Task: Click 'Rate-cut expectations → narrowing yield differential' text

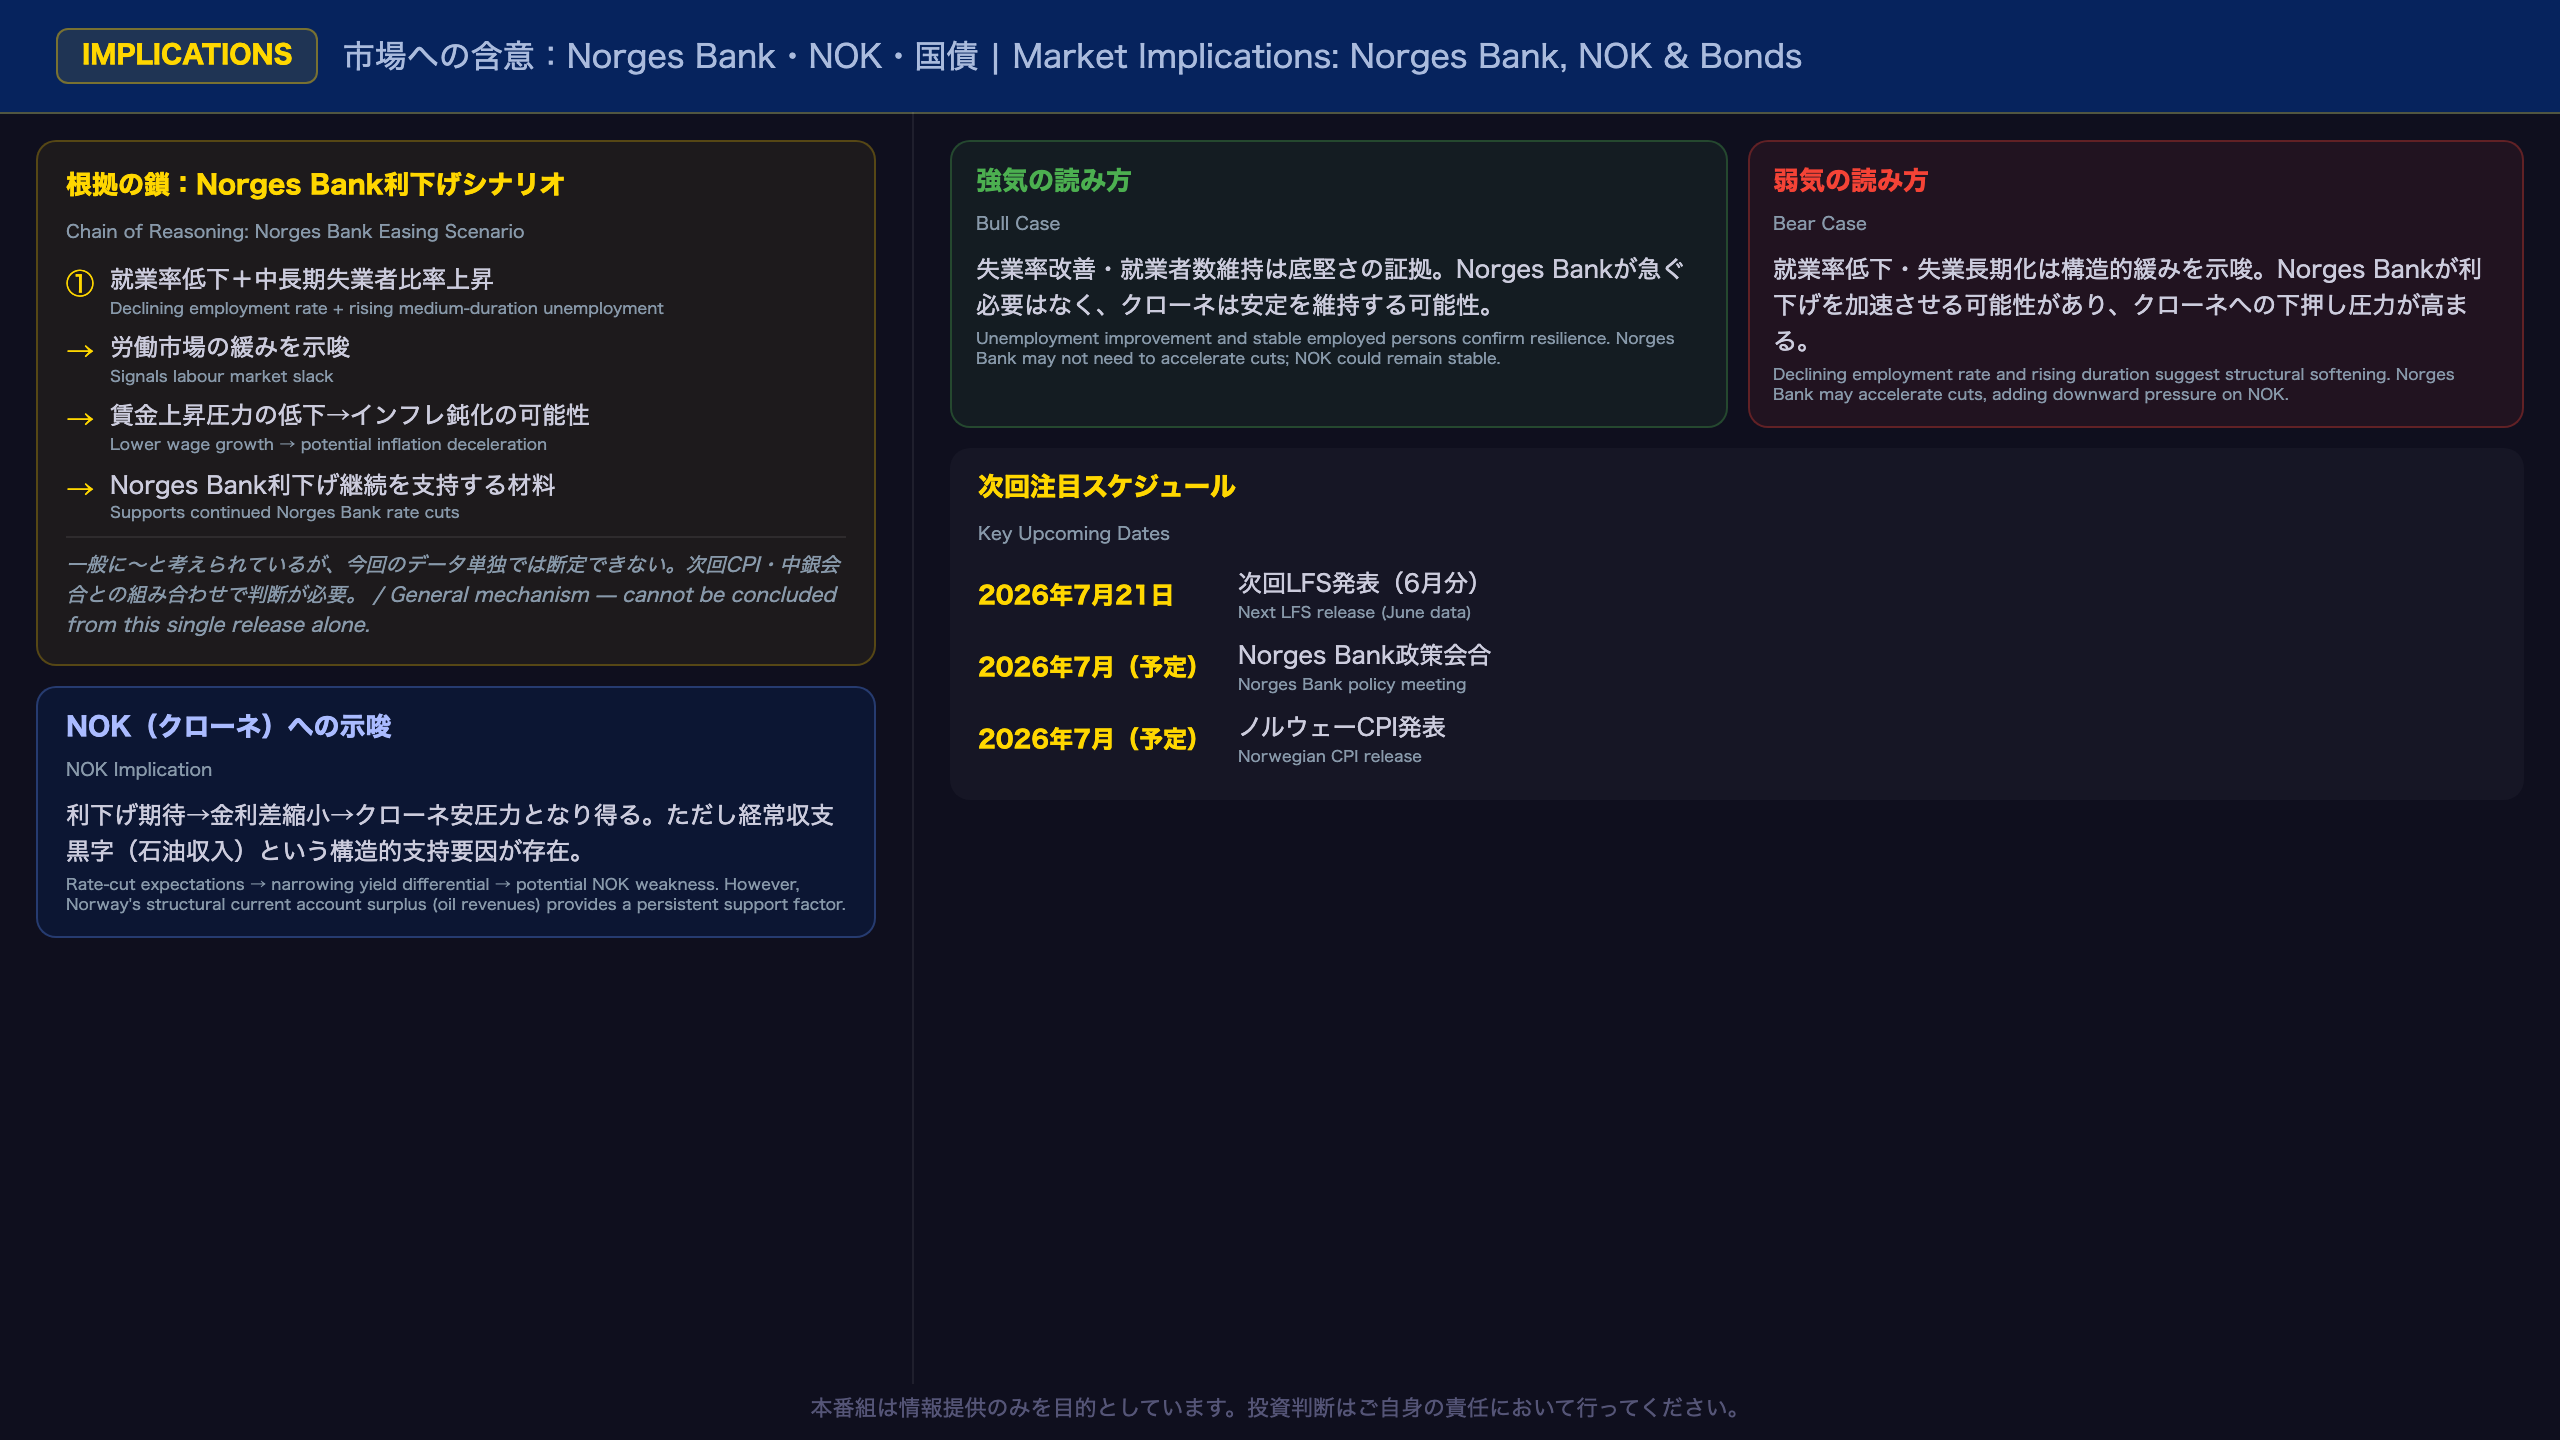Action: pos(455,894)
